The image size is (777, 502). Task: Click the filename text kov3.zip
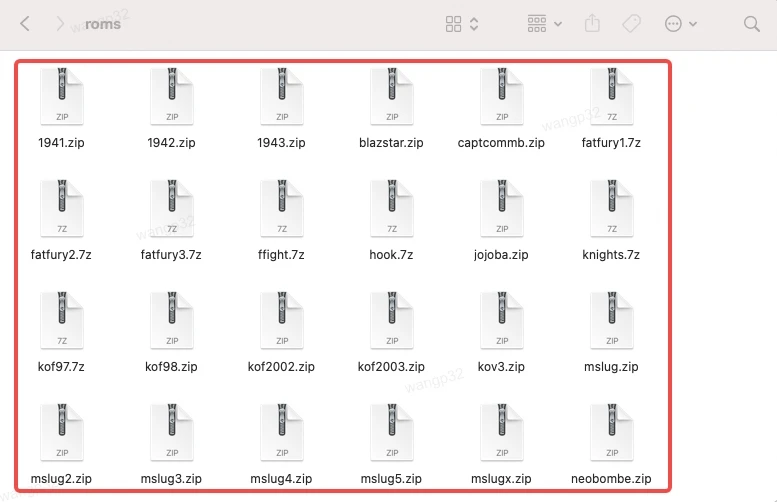click(501, 367)
